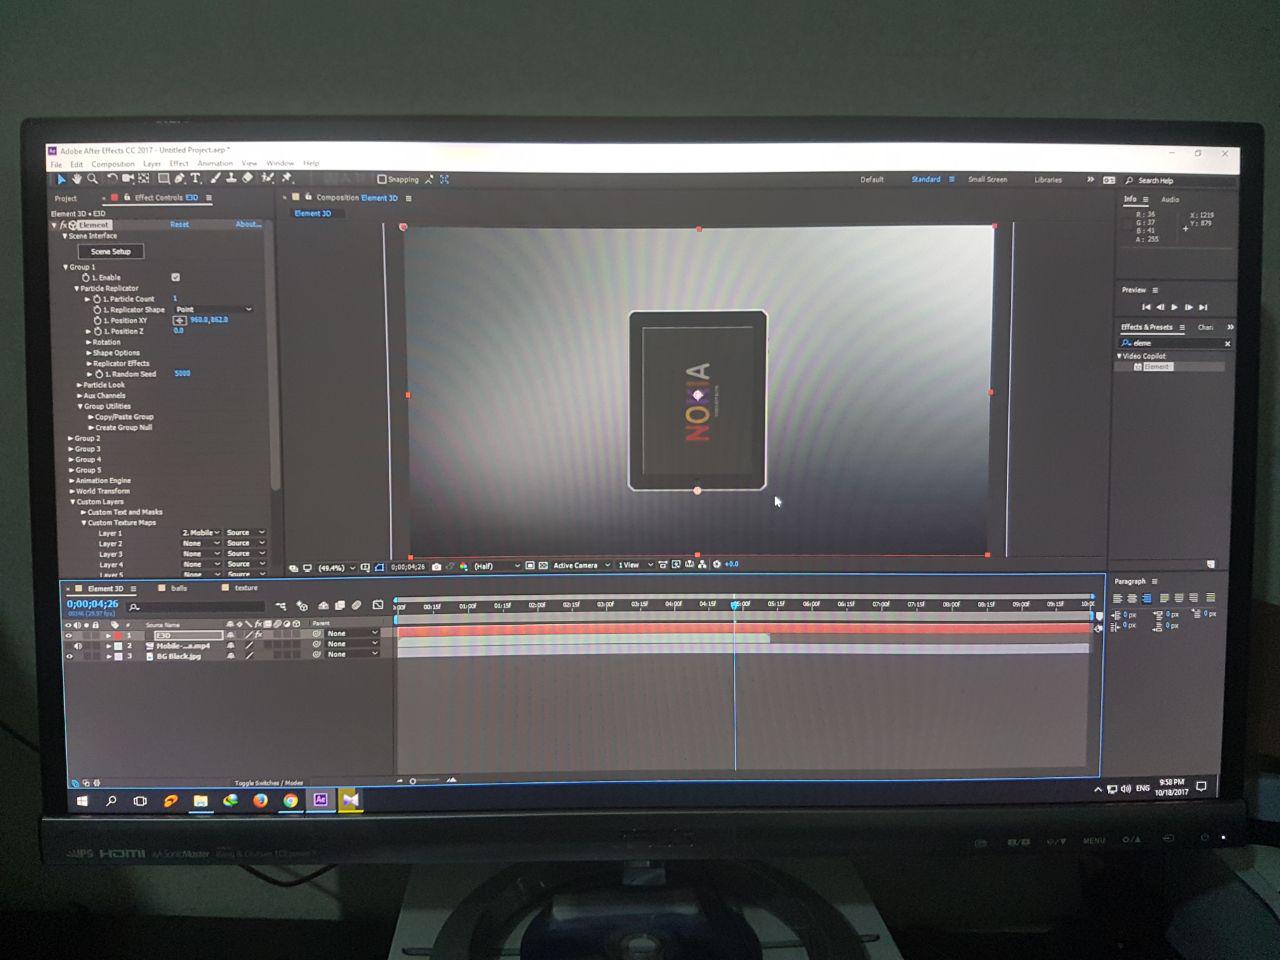The image size is (1280, 960).
Task: Open the Layer 1 '2. Mobile' dropdown
Action: pyautogui.click(x=201, y=533)
